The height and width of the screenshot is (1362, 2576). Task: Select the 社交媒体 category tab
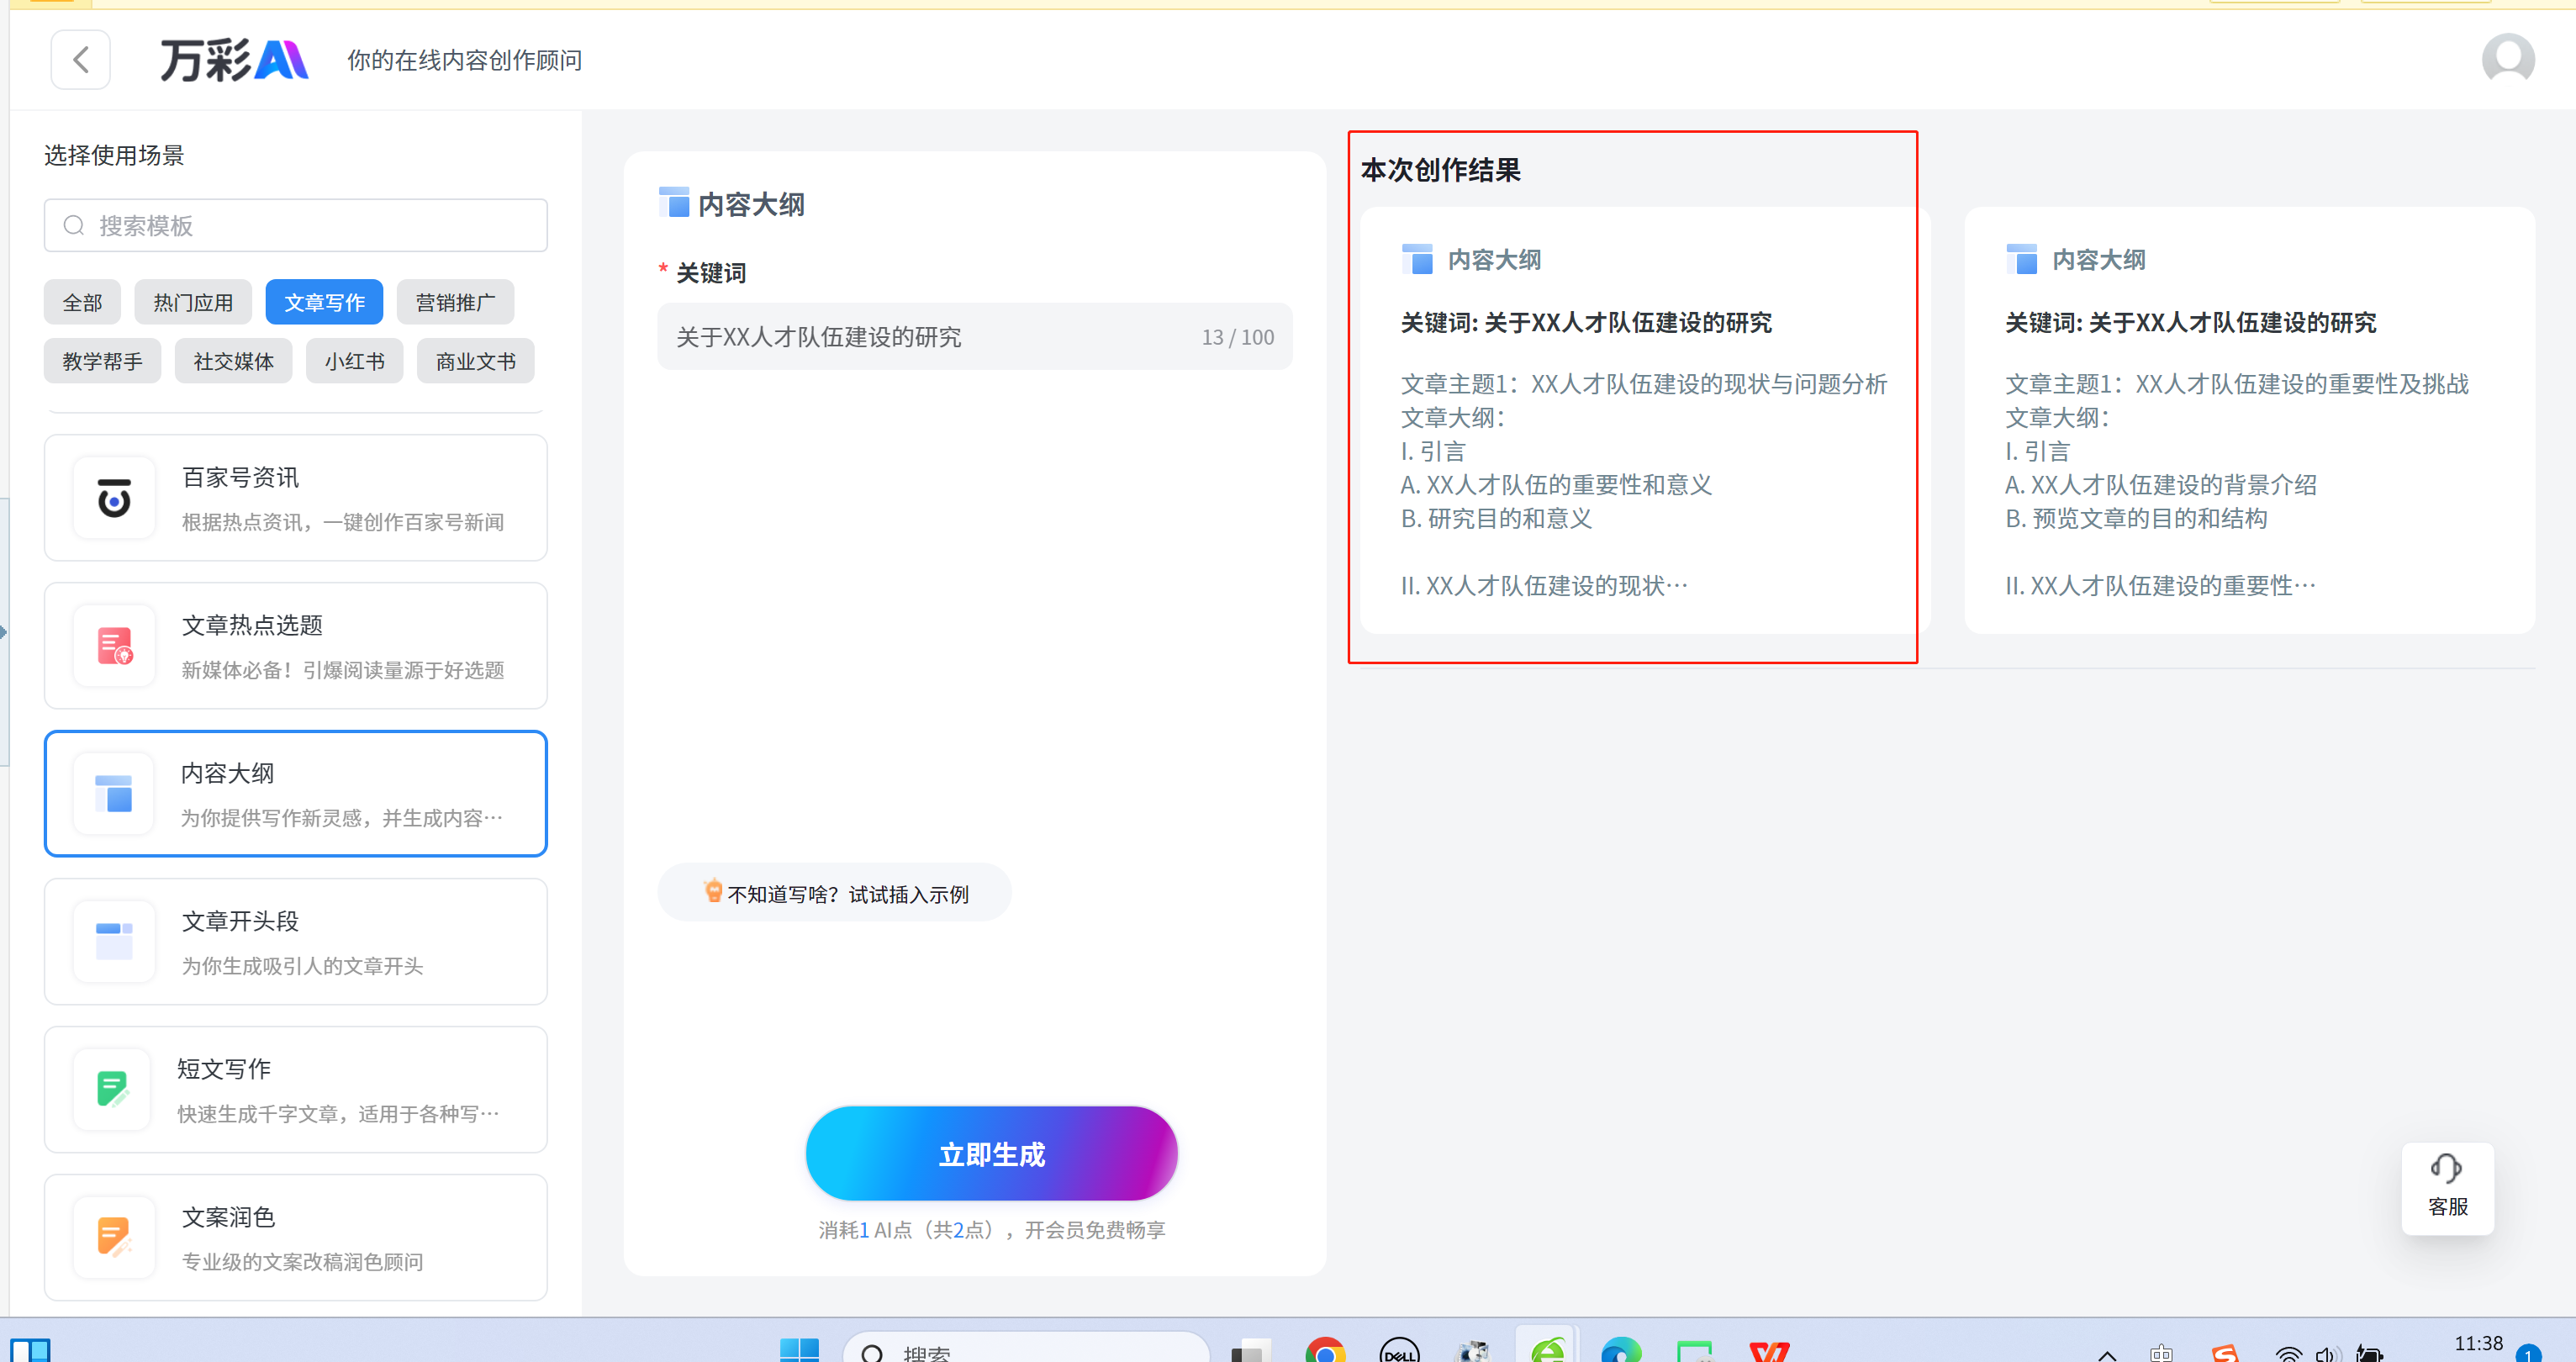[x=233, y=361]
